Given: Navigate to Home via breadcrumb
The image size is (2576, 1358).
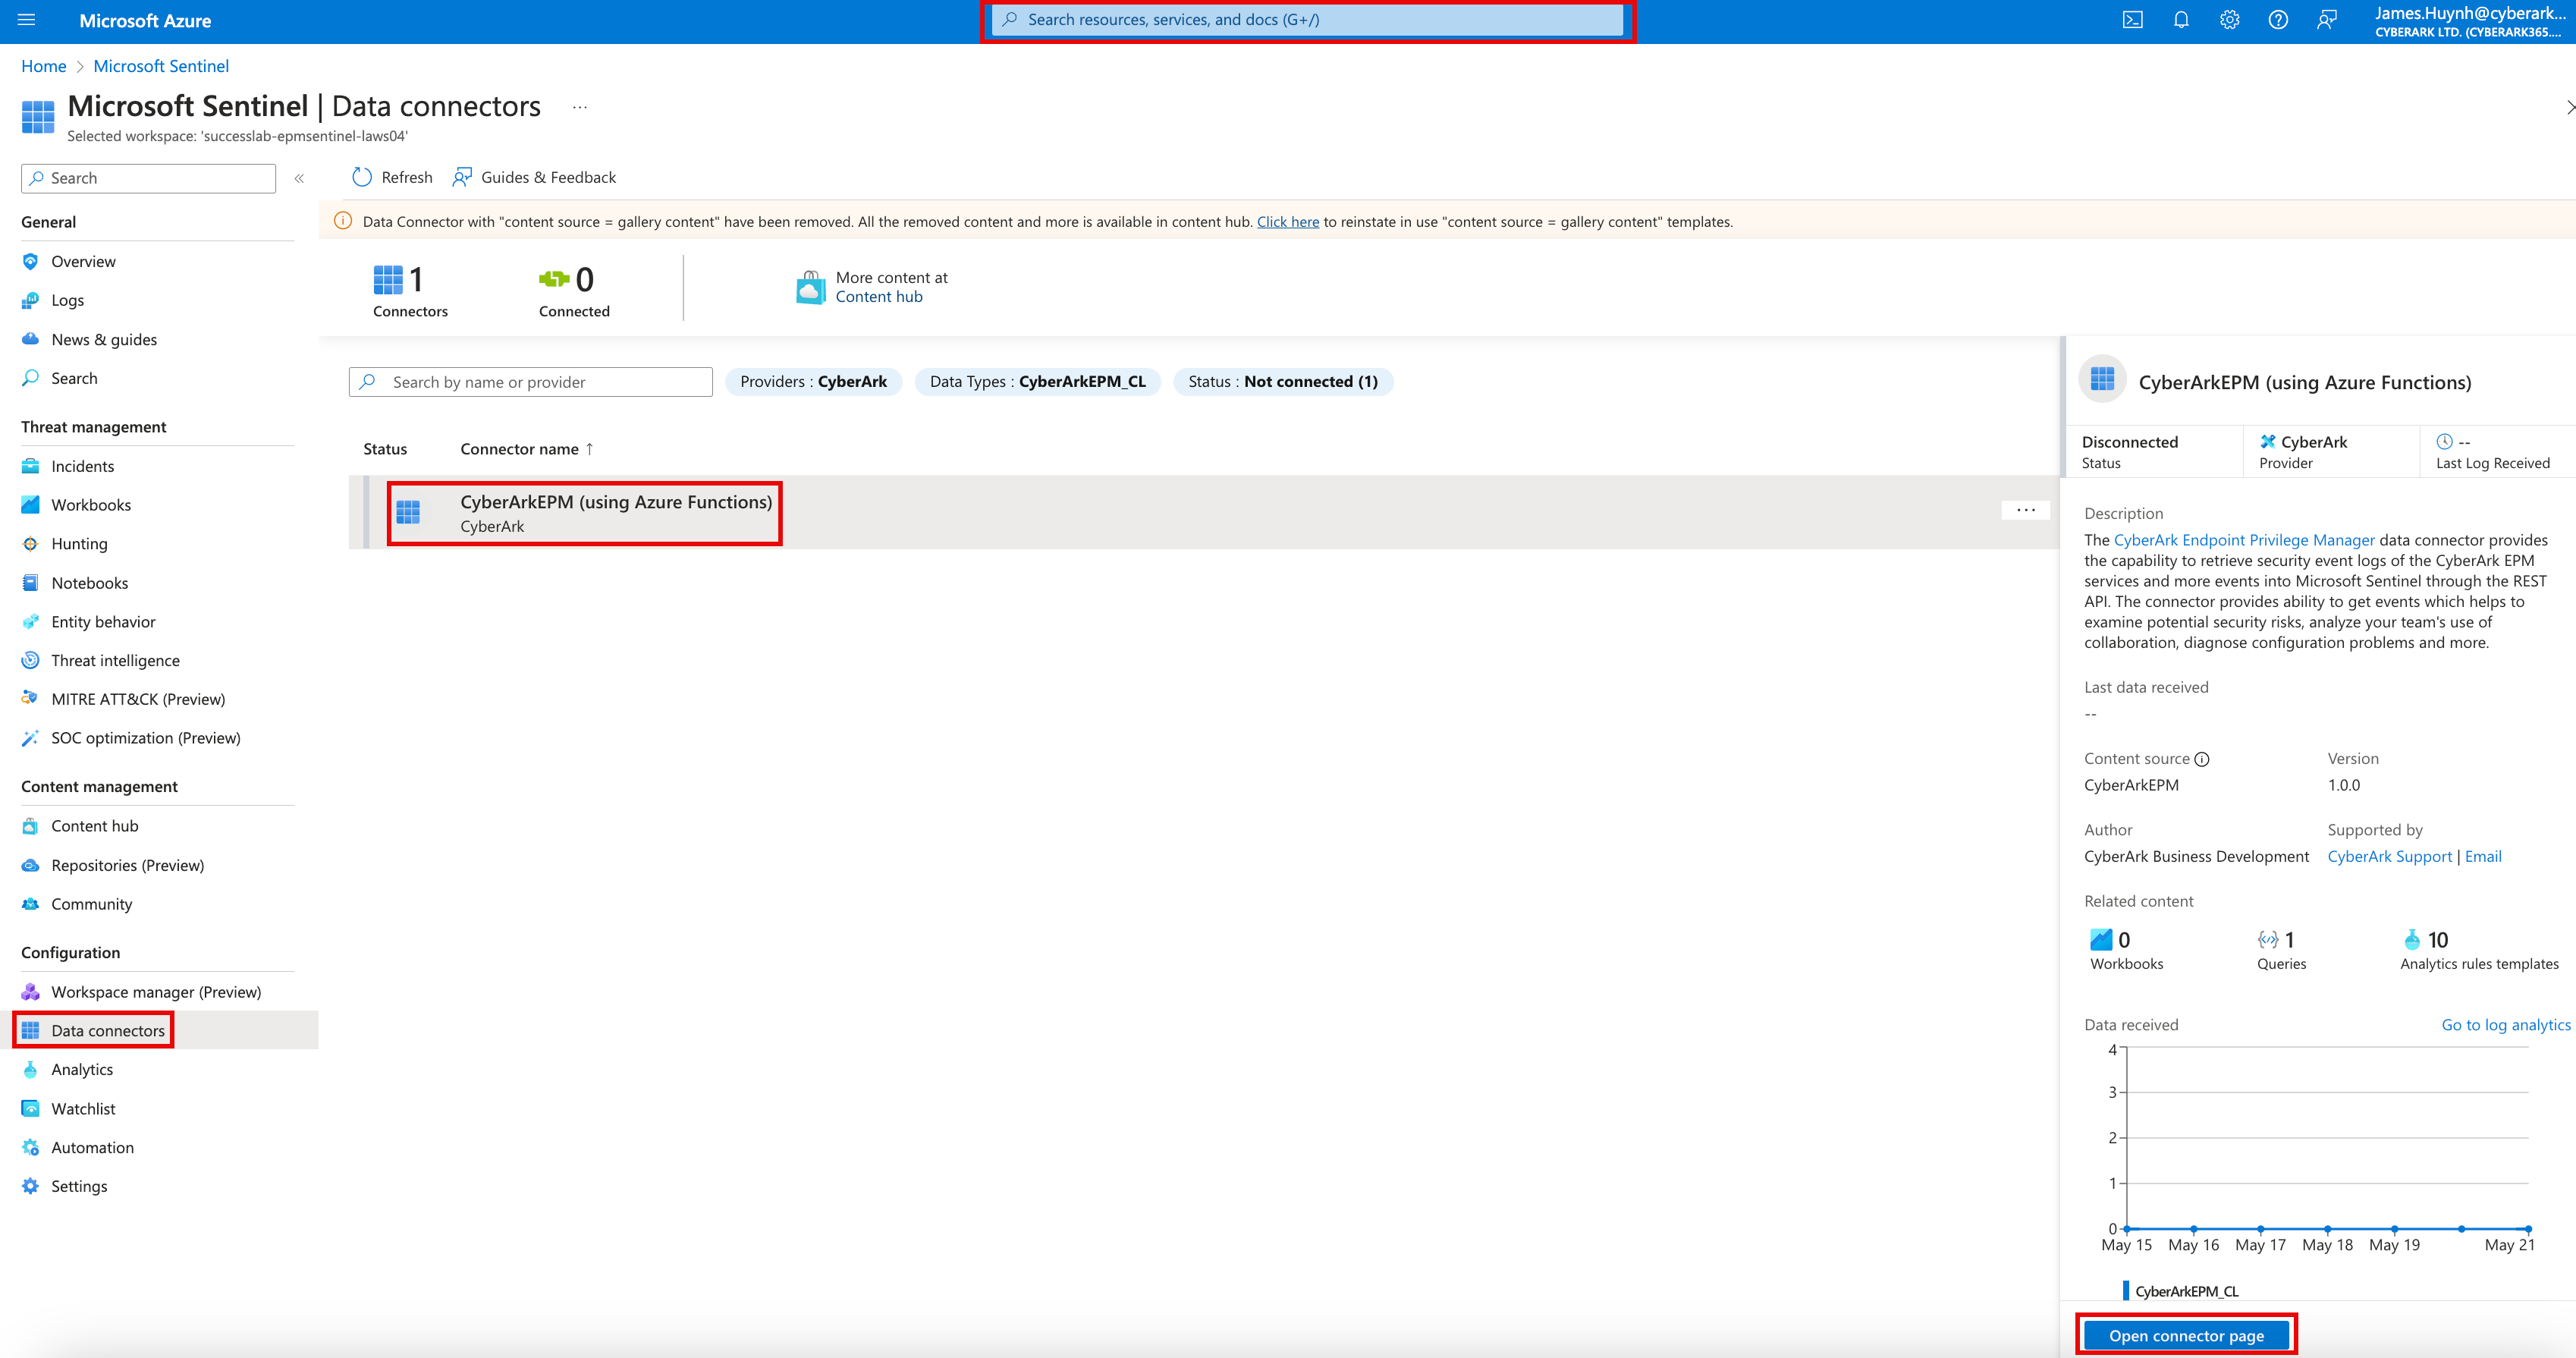Looking at the screenshot, I should [43, 65].
